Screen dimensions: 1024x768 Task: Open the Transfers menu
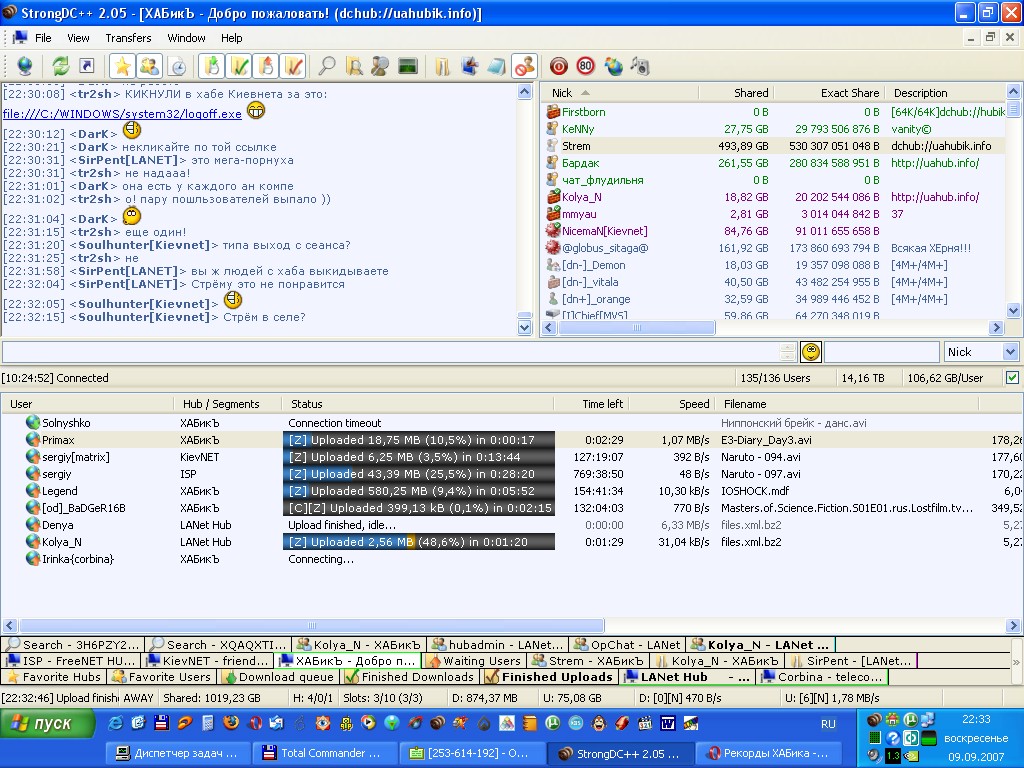tap(128, 38)
